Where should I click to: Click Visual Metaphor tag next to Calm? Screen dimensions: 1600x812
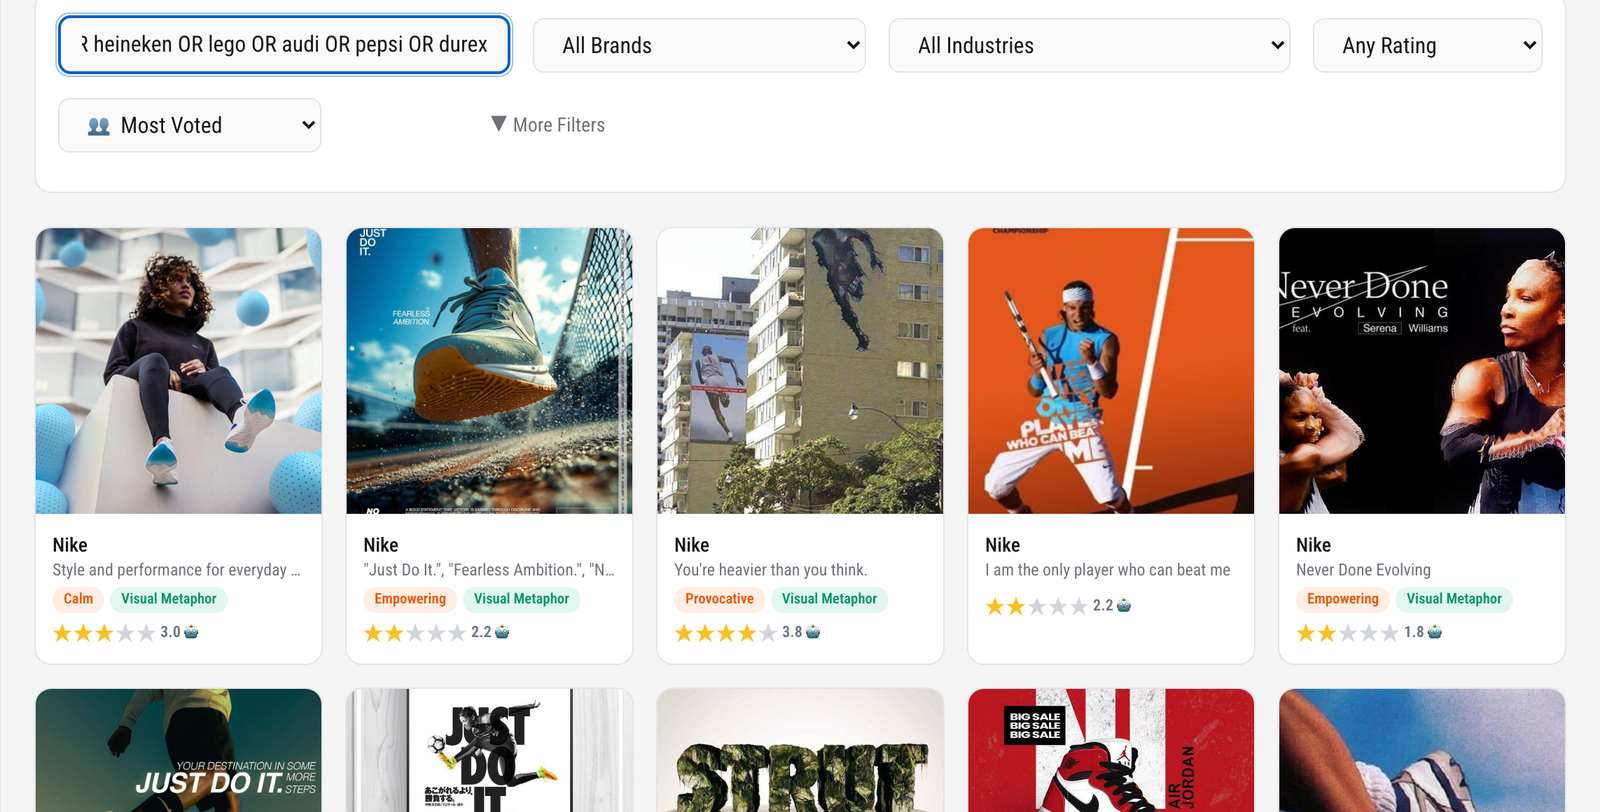point(169,599)
